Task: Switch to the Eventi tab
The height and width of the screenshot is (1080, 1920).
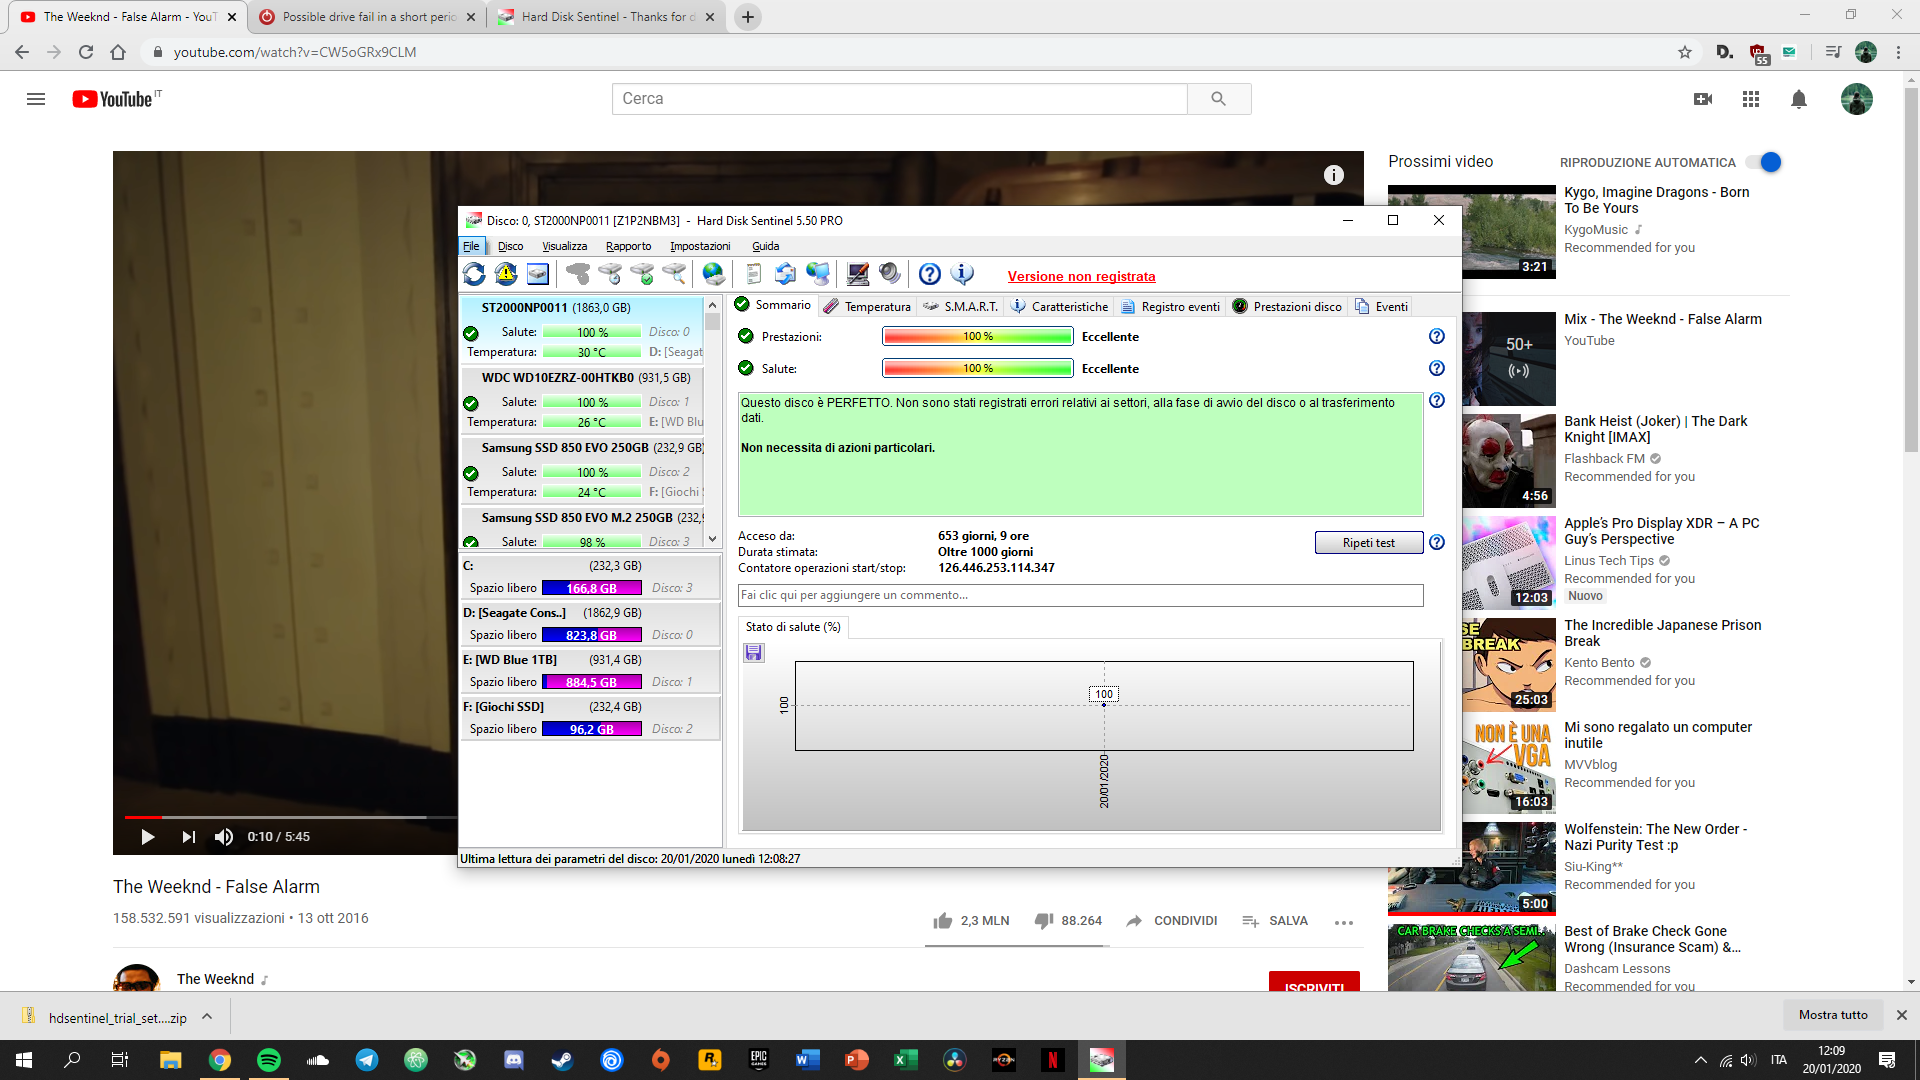Action: (1381, 306)
